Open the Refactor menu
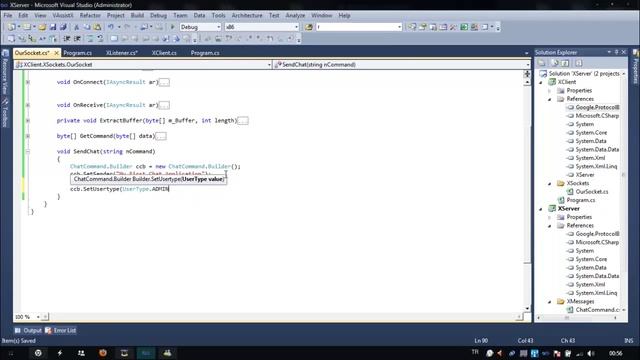 (90, 16)
